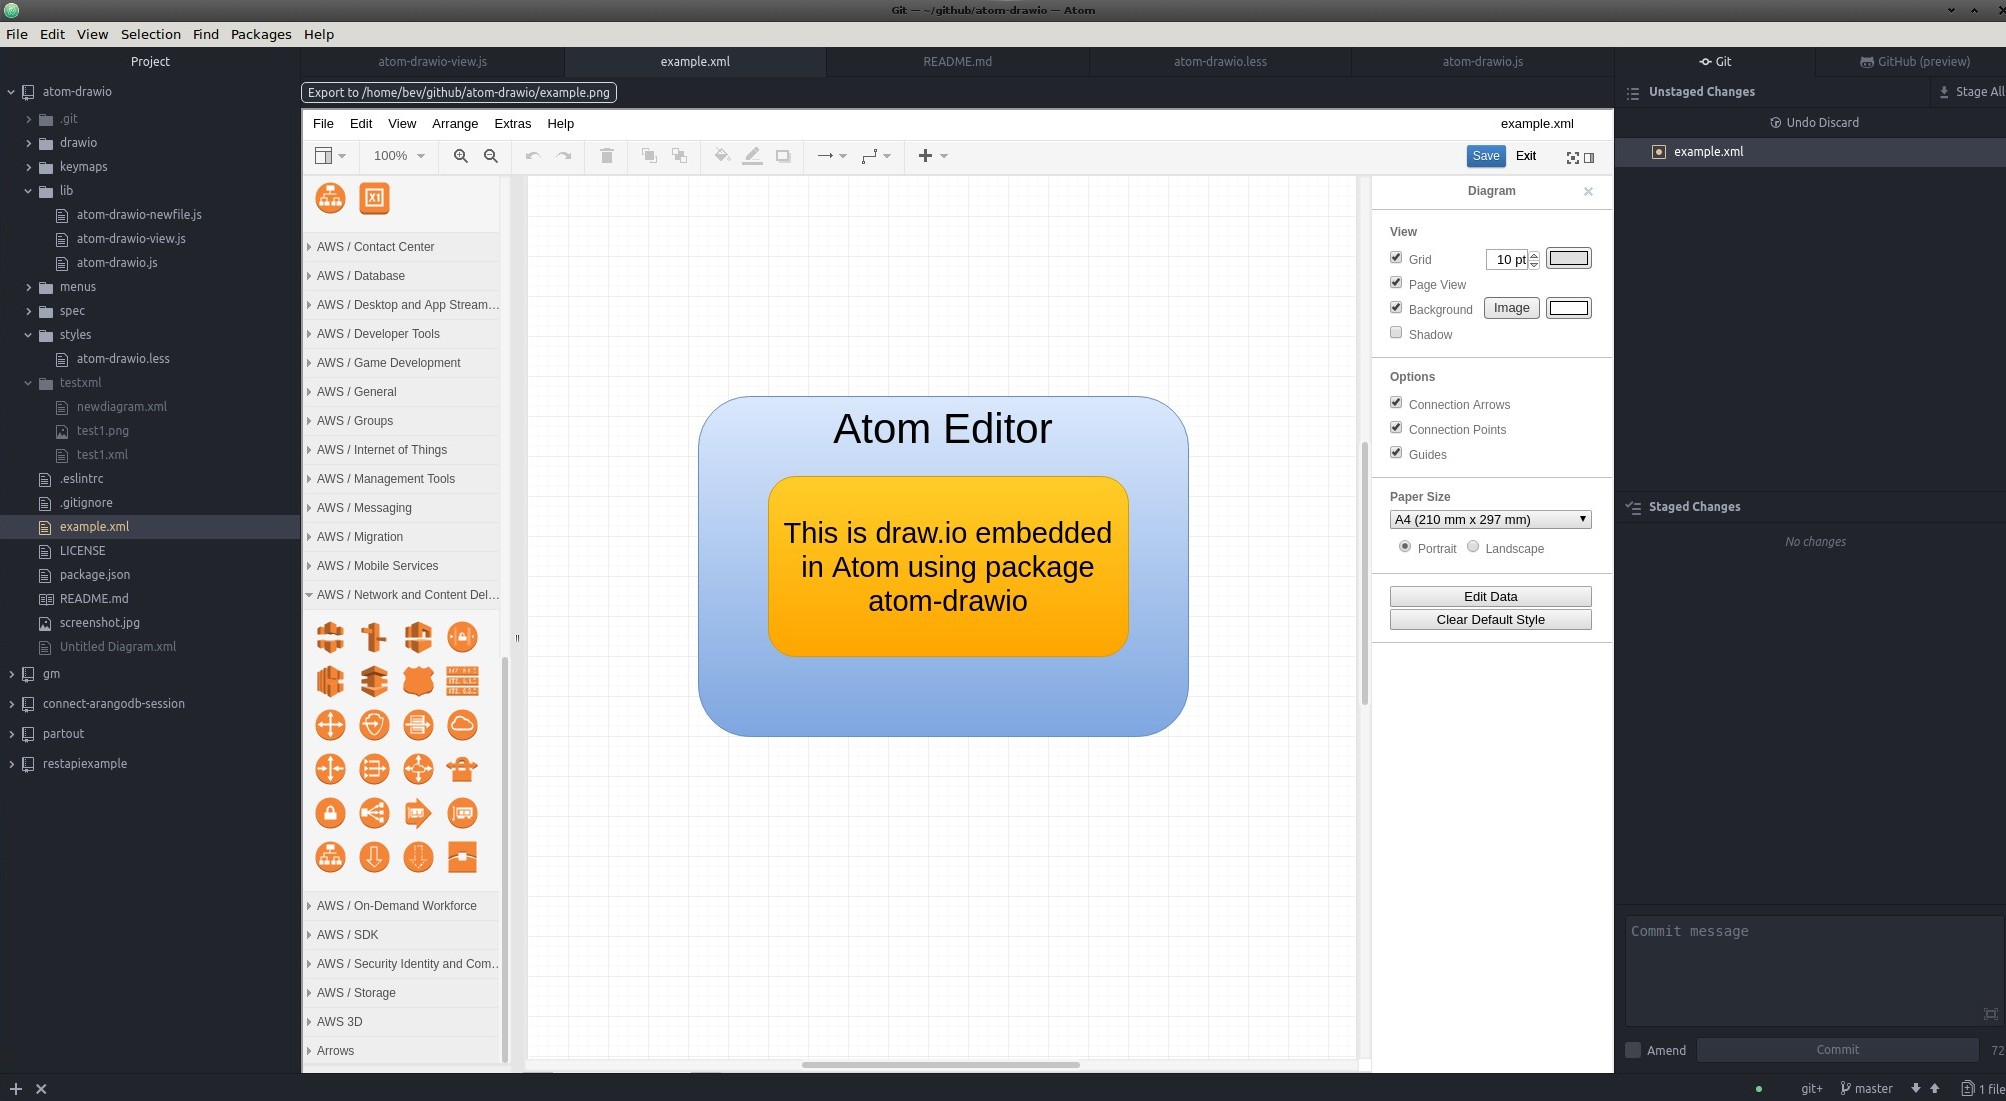Click the zoom-out magnifier tool
Viewport: 2006px width, 1101px height.
pos(491,157)
